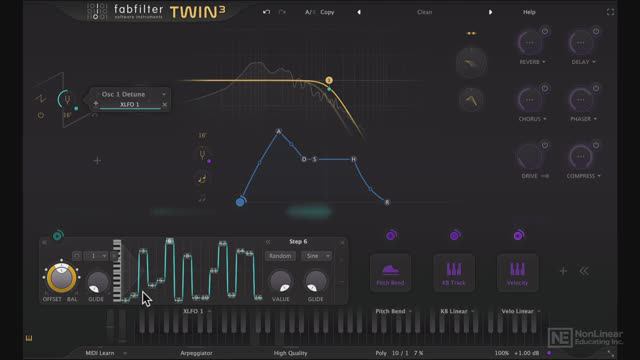Open the PHASER dropdown menu
The width and height of the screenshot is (640, 360).
click(x=583, y=119)
